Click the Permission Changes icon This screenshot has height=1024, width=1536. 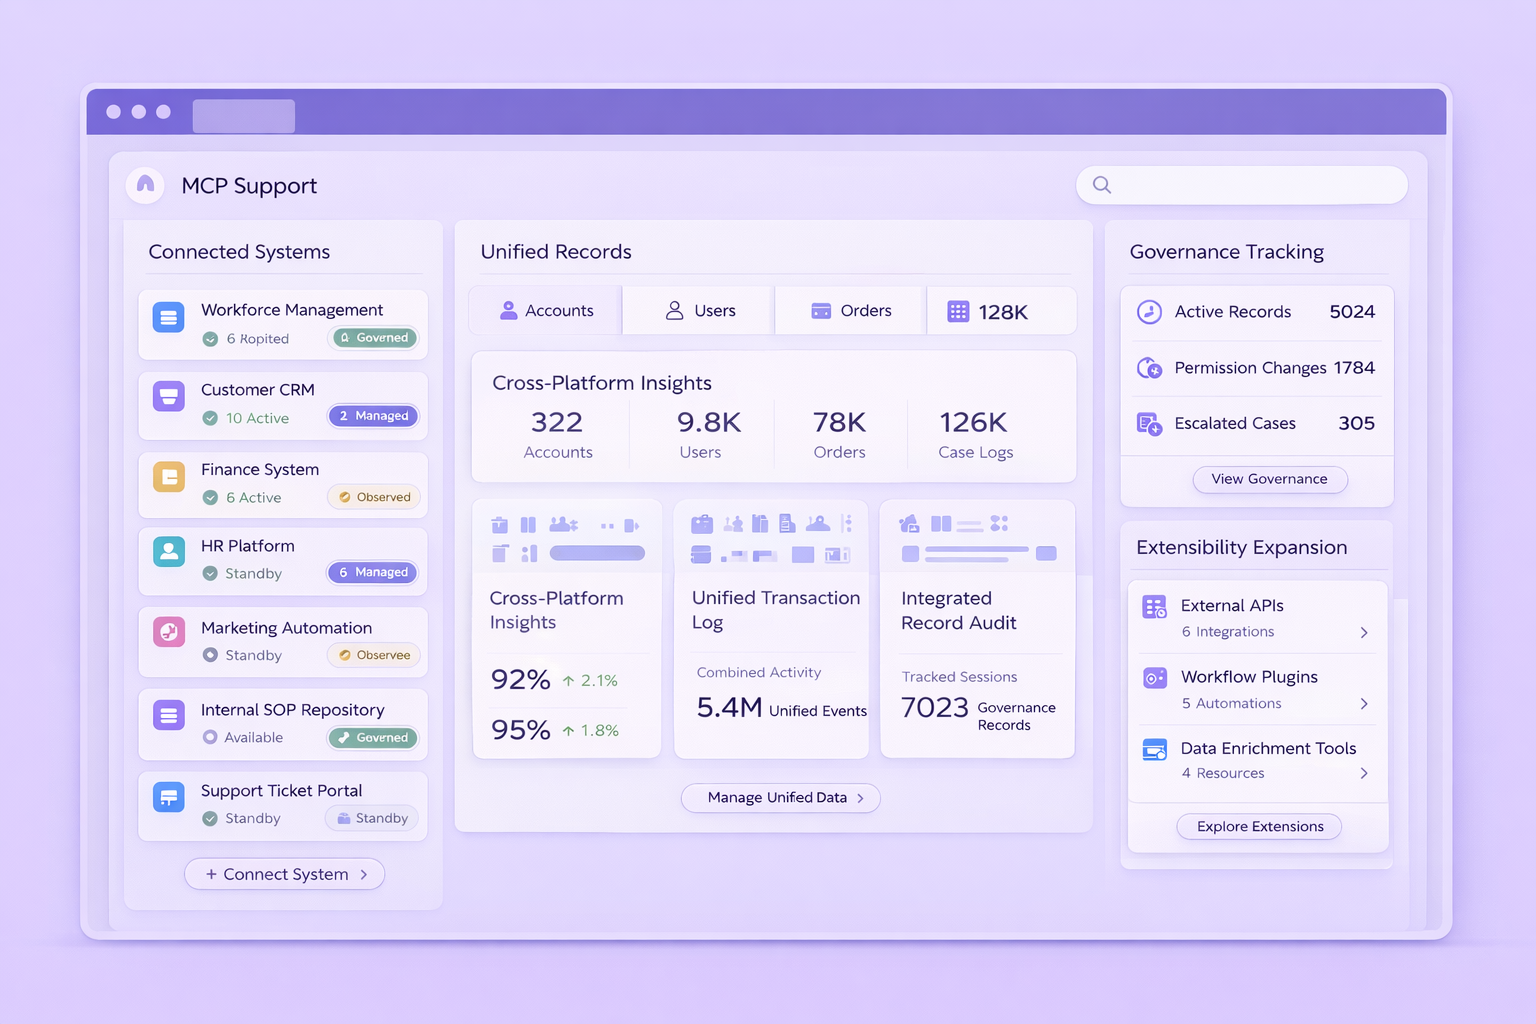click(1149, 368)
